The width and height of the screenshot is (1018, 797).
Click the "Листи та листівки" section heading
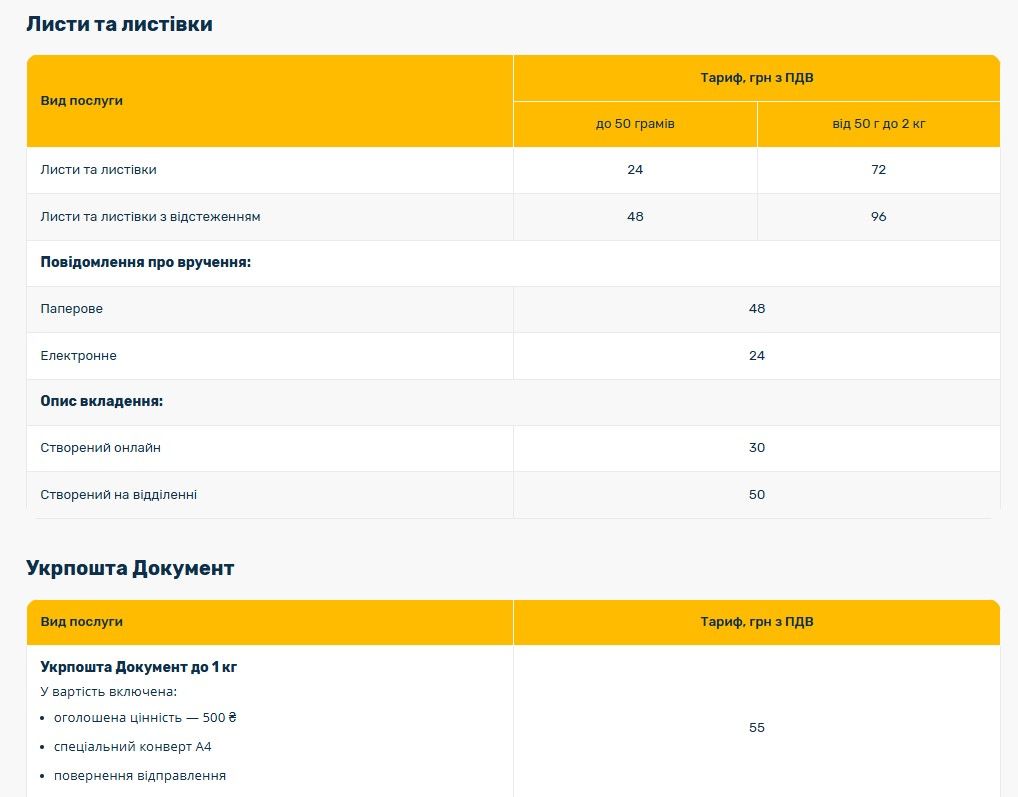pyautogui.click(x=119, y=24)
